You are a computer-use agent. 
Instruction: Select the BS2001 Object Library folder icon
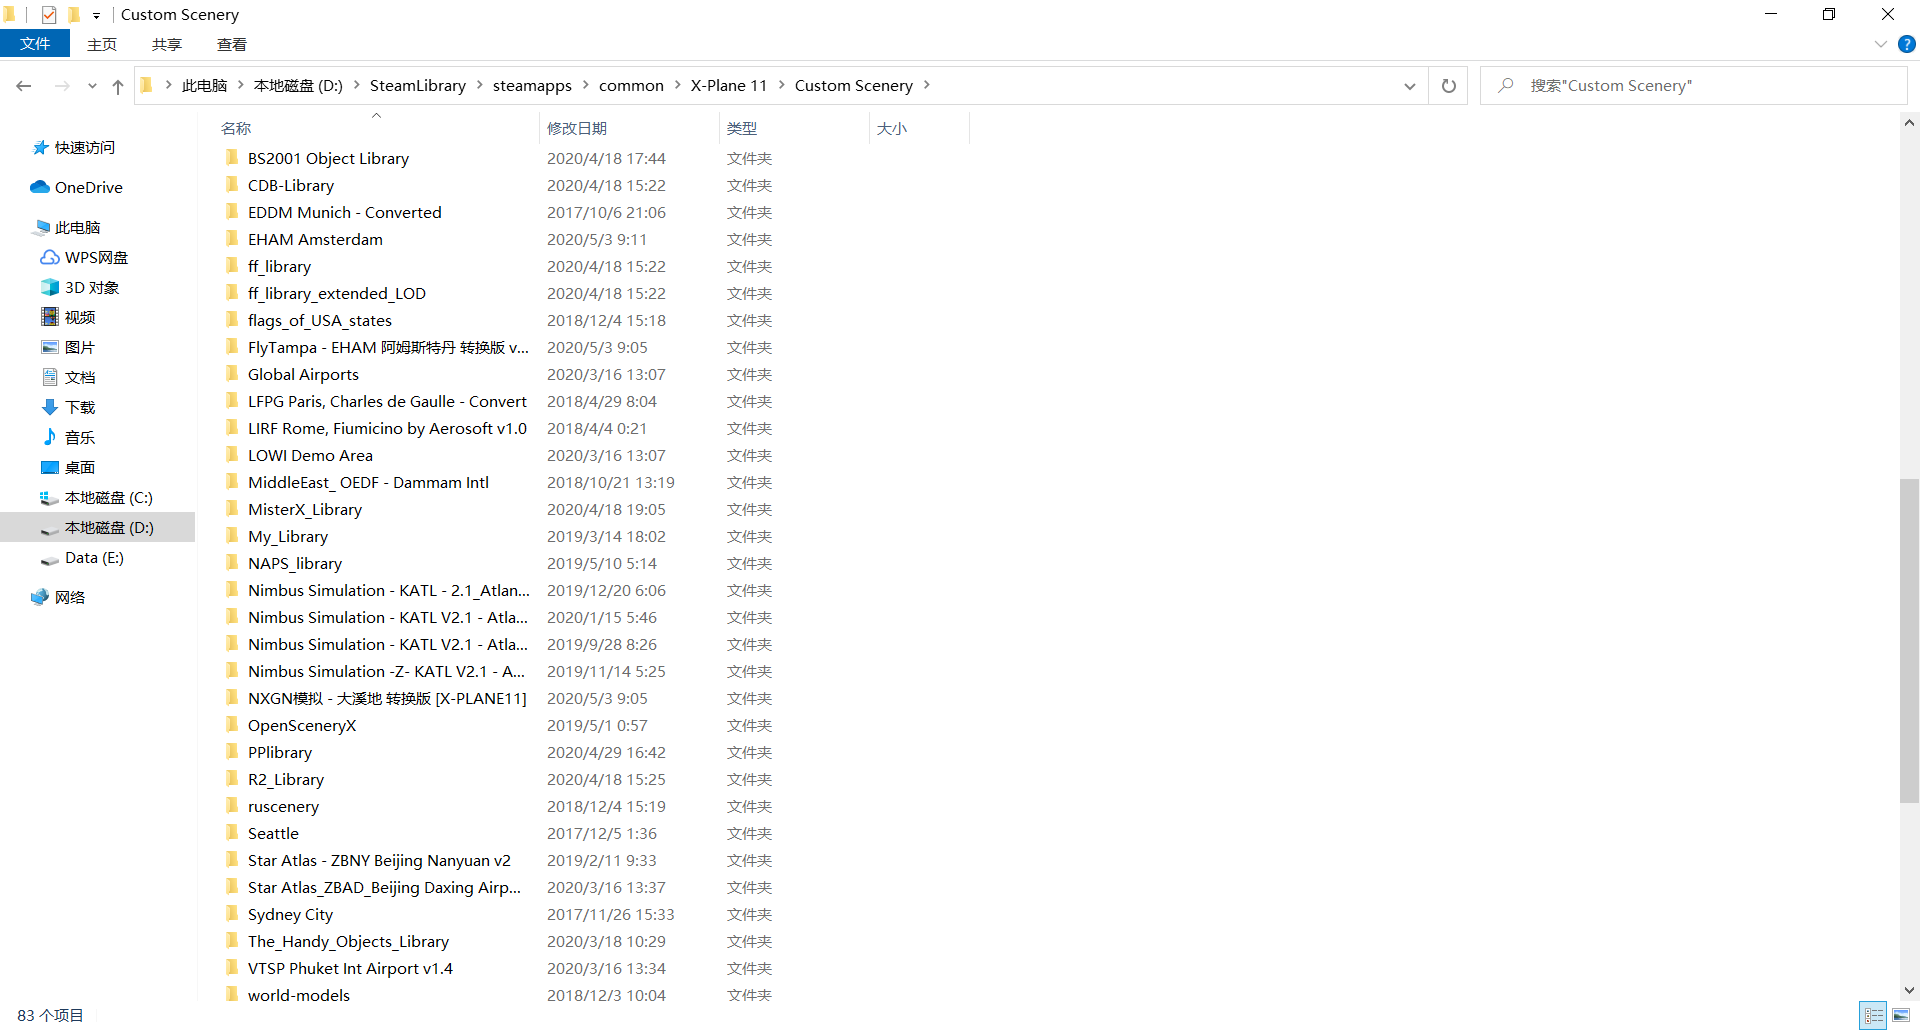[232, 158]
